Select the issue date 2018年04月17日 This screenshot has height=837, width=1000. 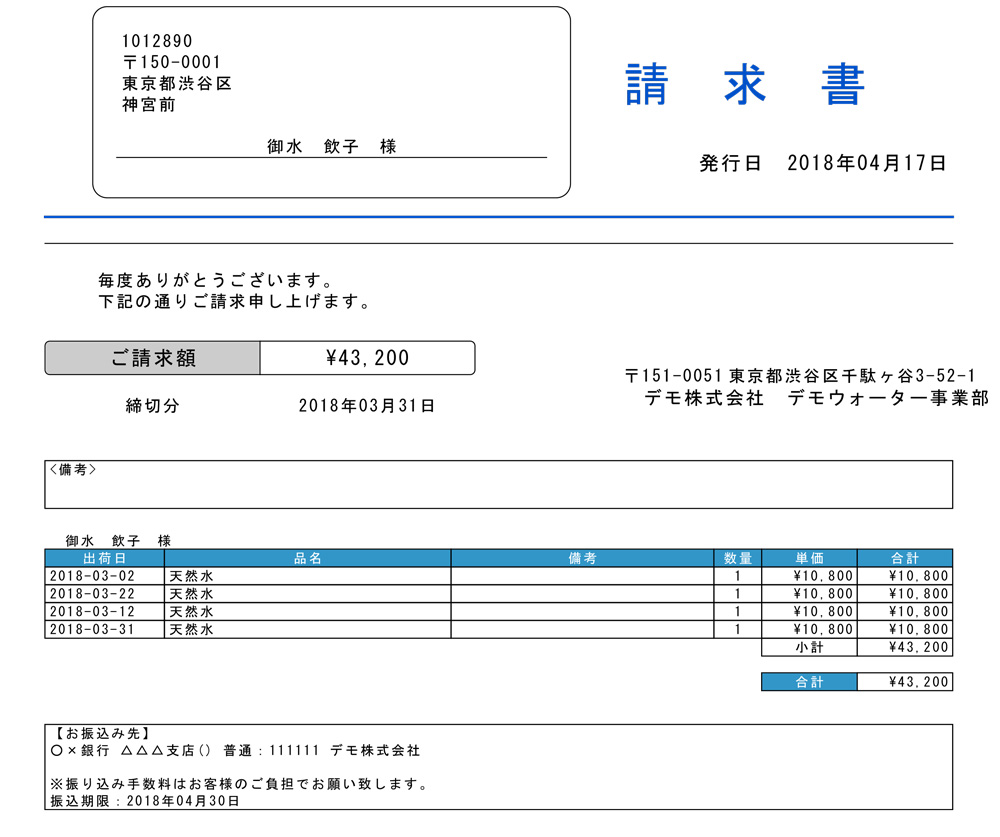(x=866, y=164)
